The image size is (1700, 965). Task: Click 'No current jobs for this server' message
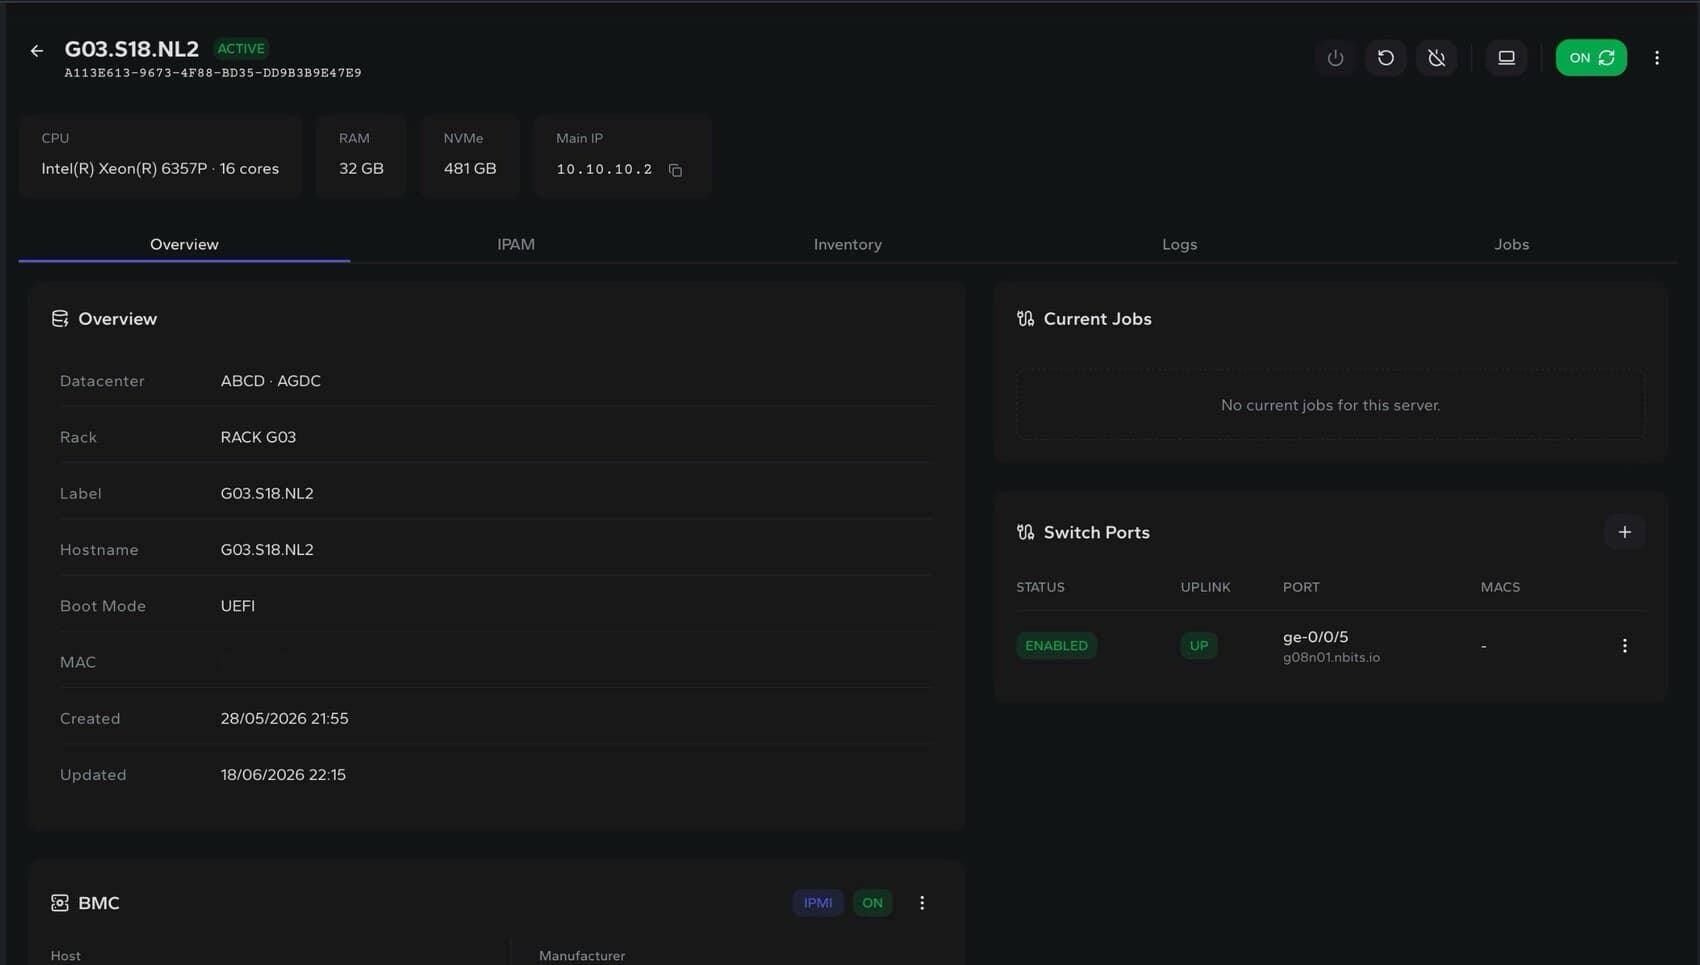1331,405
